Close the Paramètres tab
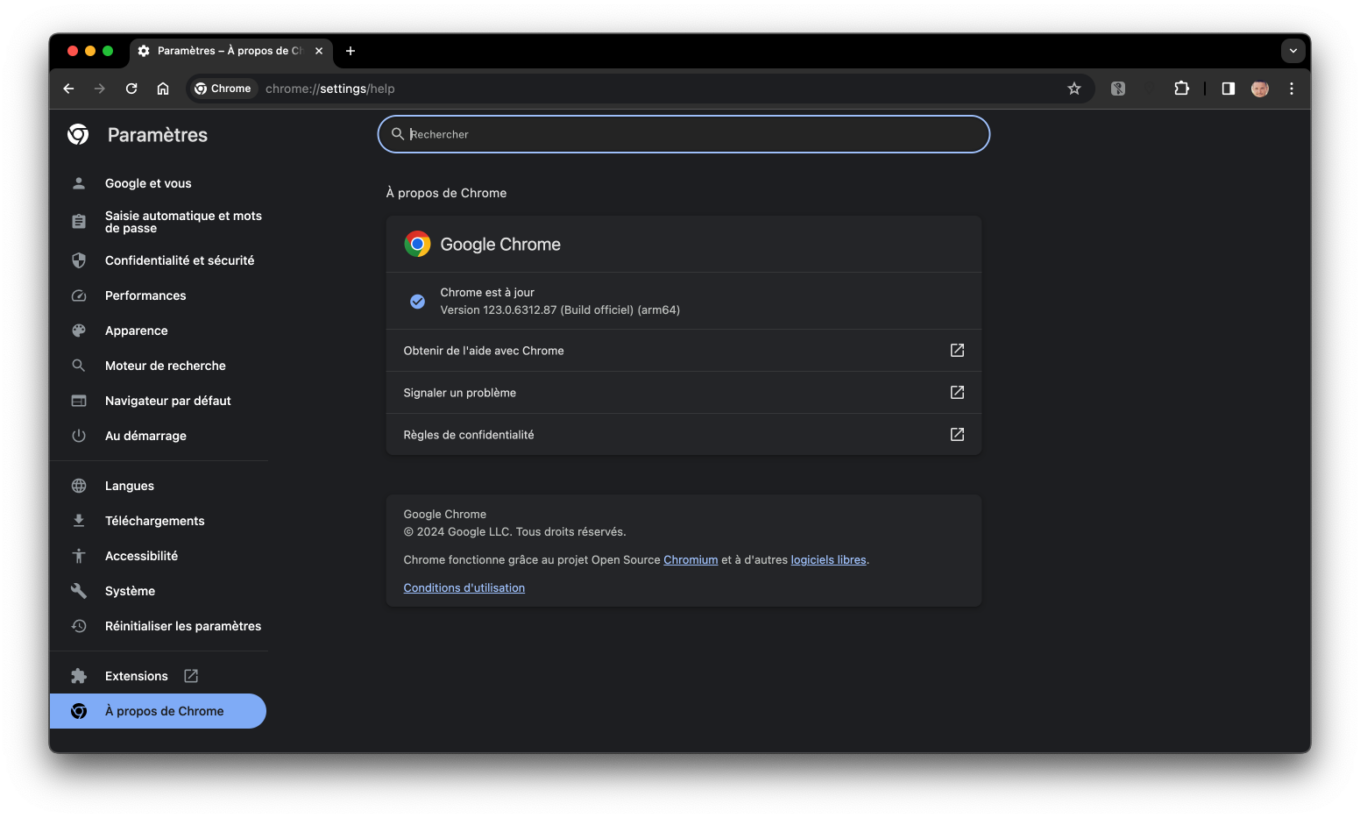1360x818 pixels. coord(319,51)
